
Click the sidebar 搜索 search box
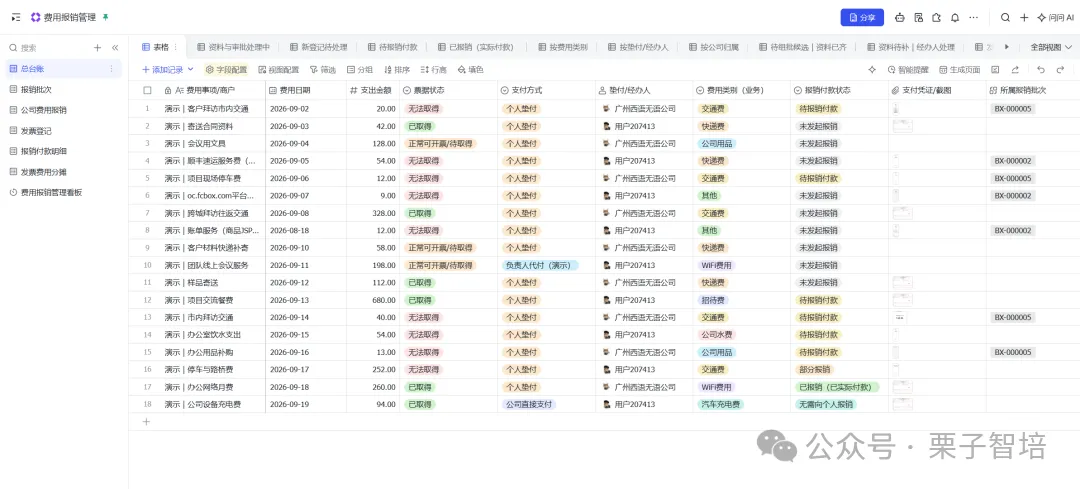point(48,48)
